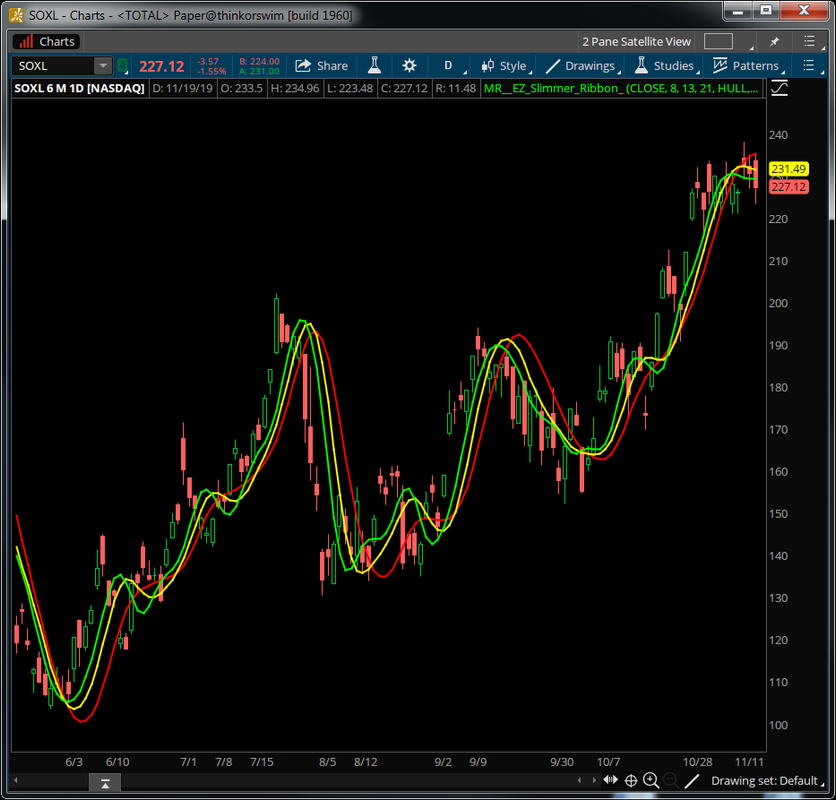Click the collapse panel arrow tab at bottom
This screenshot has width=836, height=800.
[x=105, y=783]
